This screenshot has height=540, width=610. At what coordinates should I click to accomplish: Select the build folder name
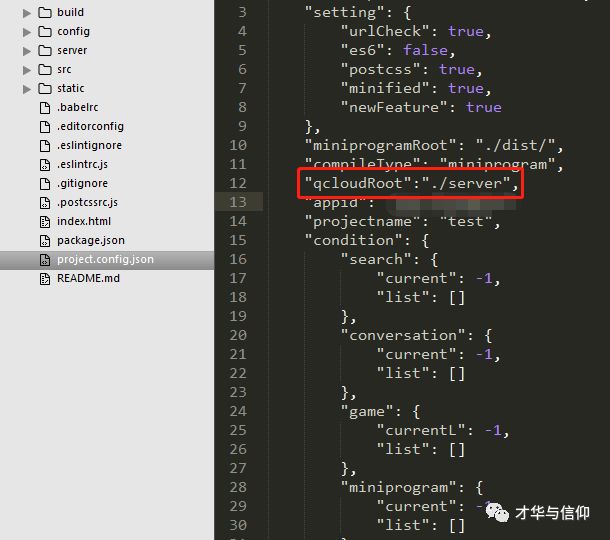pyautogui.click(x=70, y=12)
